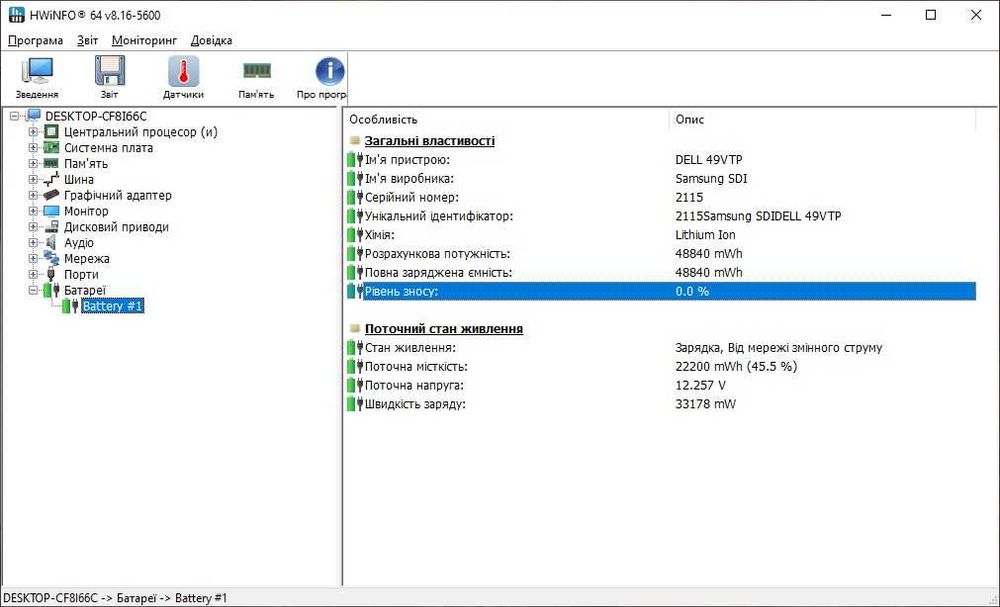This screenshot has width=1000, height=607.
Task: Expand the Аудіо tree node
Action: point(33,243)
